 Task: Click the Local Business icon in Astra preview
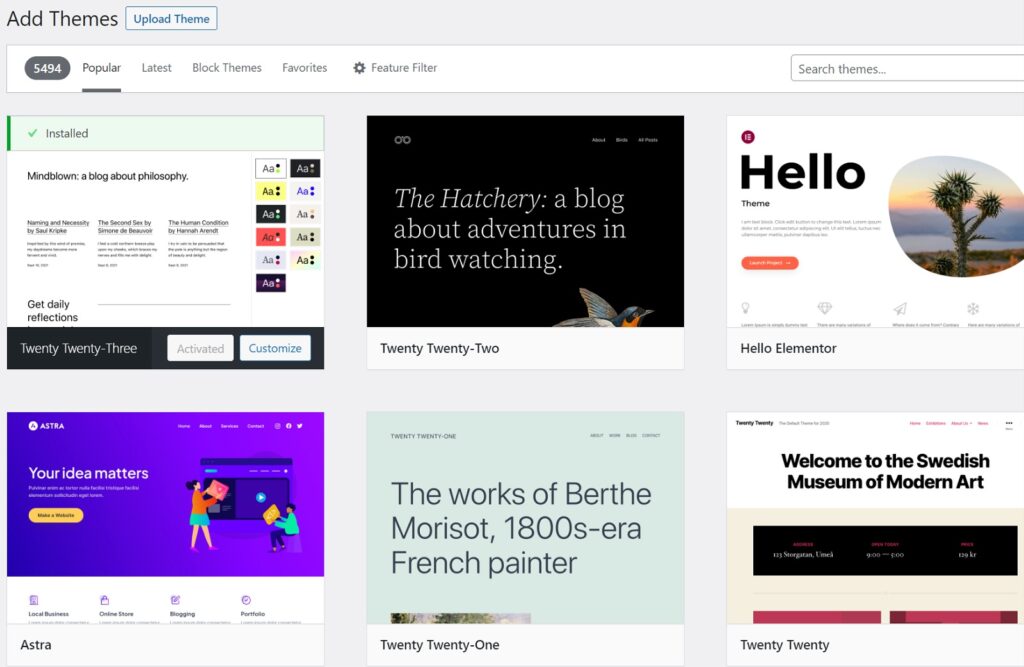[34, 600]
